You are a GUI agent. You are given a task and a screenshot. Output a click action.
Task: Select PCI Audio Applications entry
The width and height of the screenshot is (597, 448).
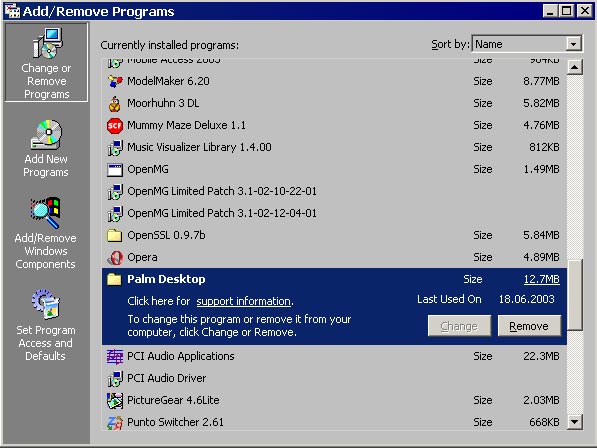(x=334, y=357)
